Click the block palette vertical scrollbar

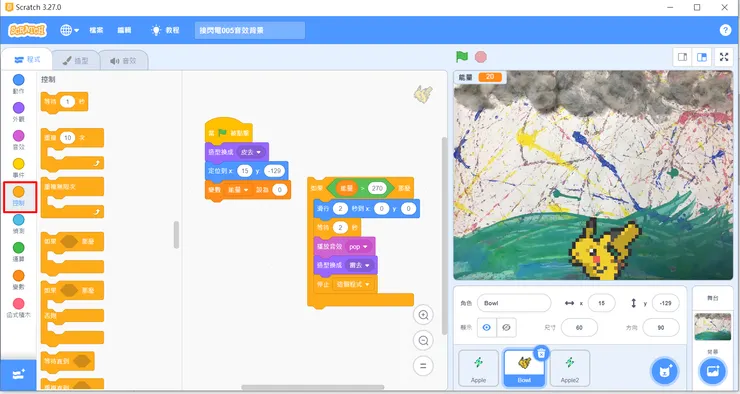177,235
